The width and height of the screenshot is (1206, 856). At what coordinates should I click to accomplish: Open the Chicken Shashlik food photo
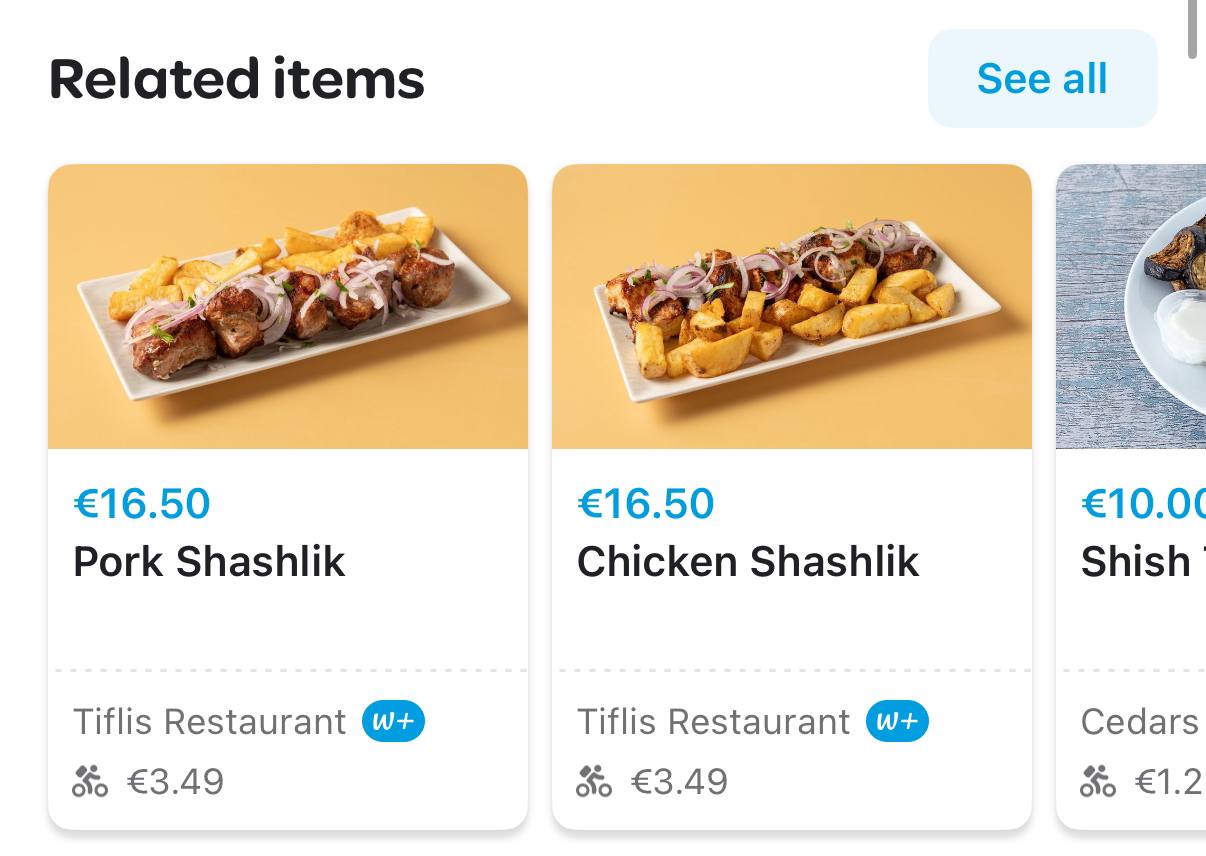pyautogui.click(x=792, y=306)
